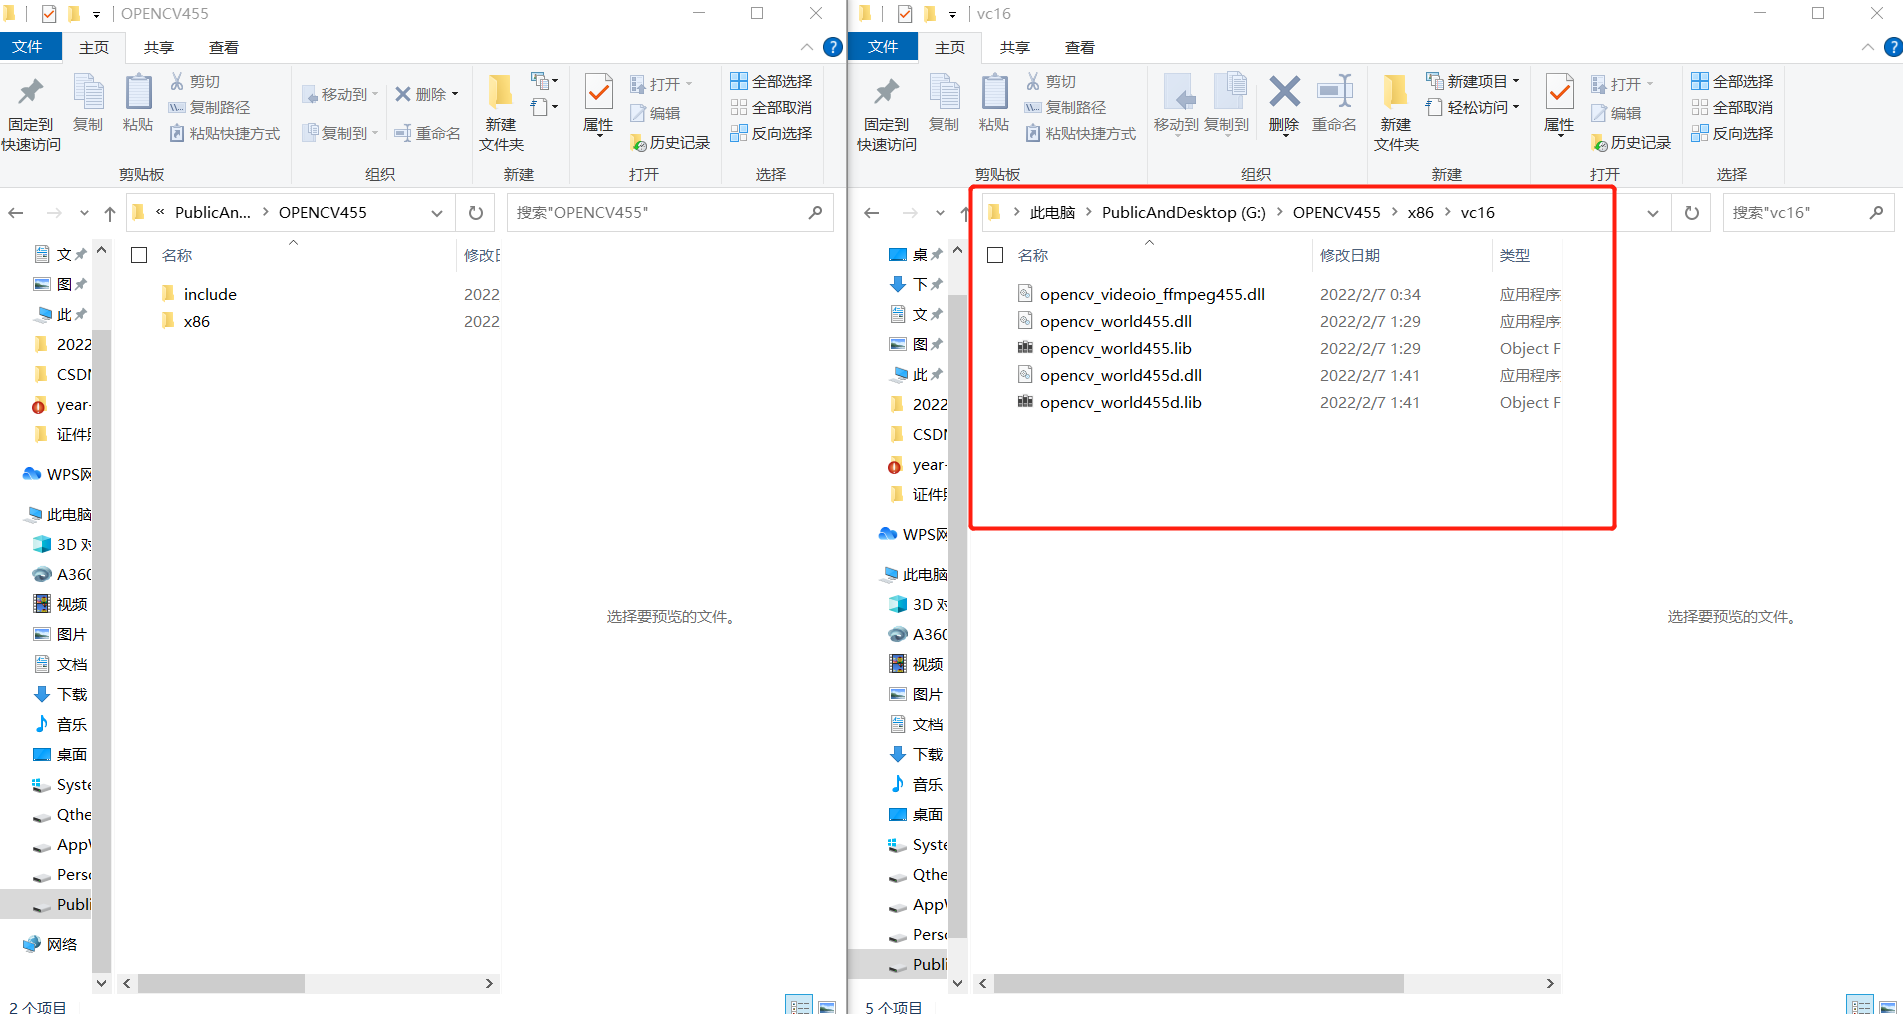Click 全部取消 in vc16 window ribbon

(1732, 107)
